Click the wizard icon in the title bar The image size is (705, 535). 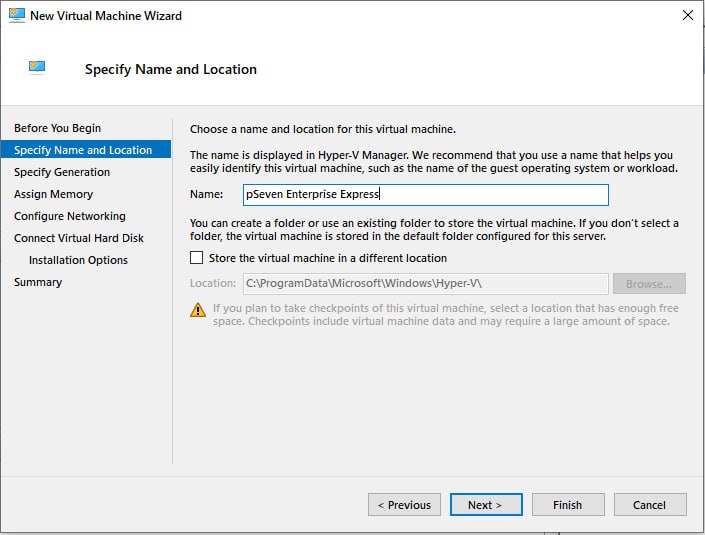(x=15, y=16)
